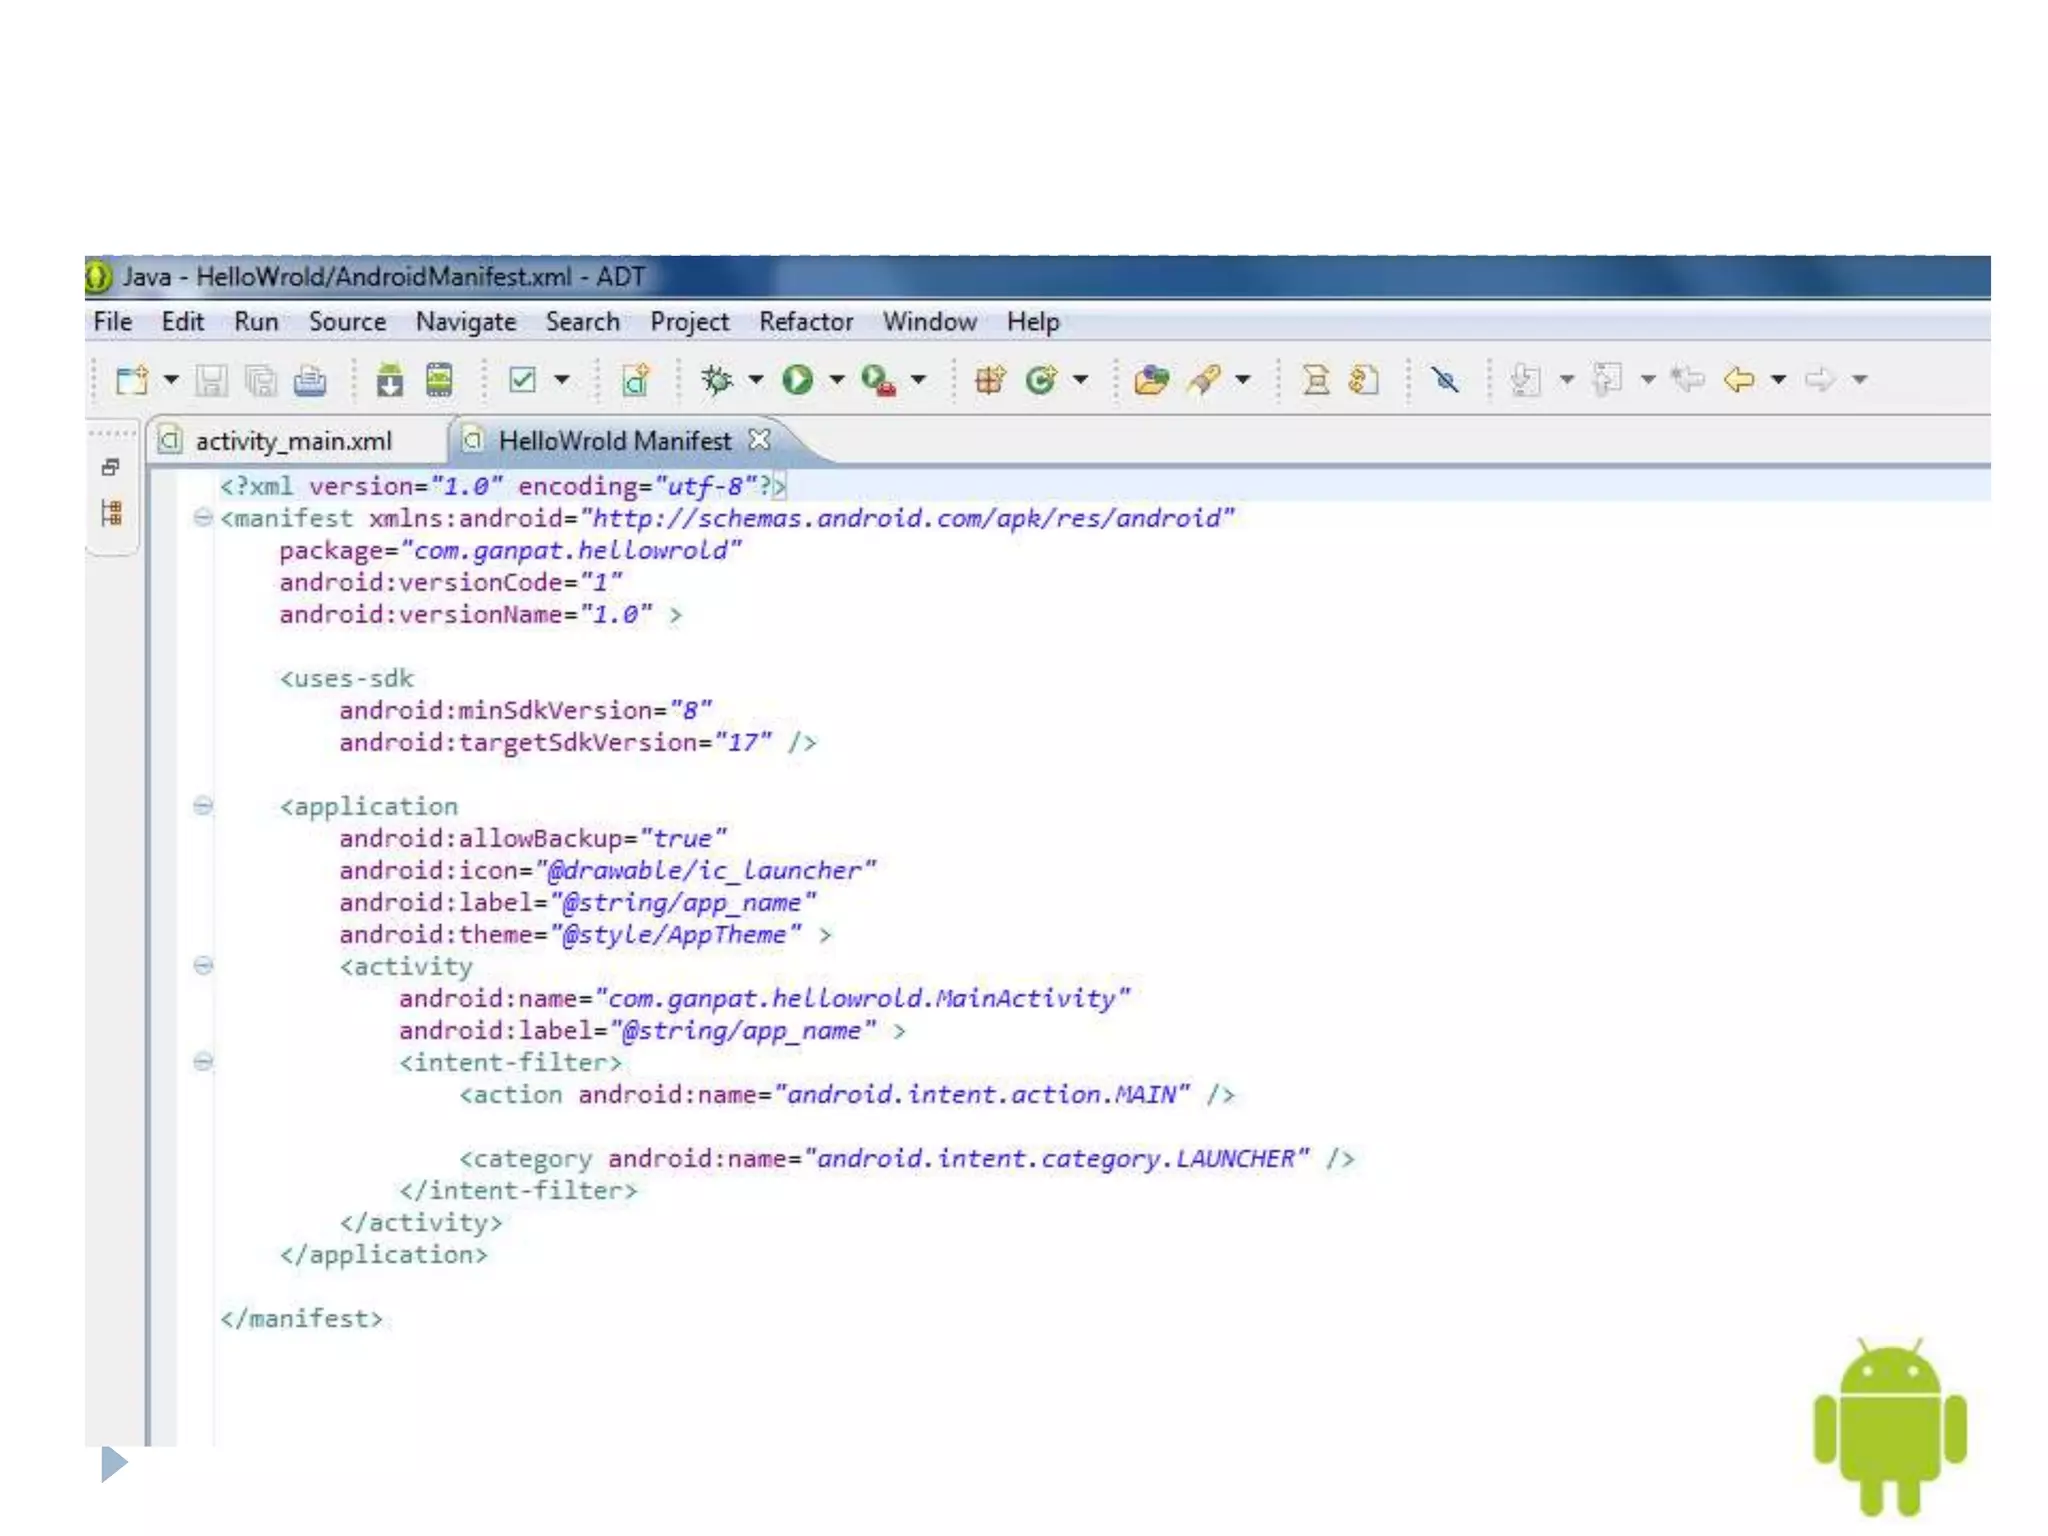2048x1536 pixels.
Task: Click the Print icon in toolbar
Action: 310,380
